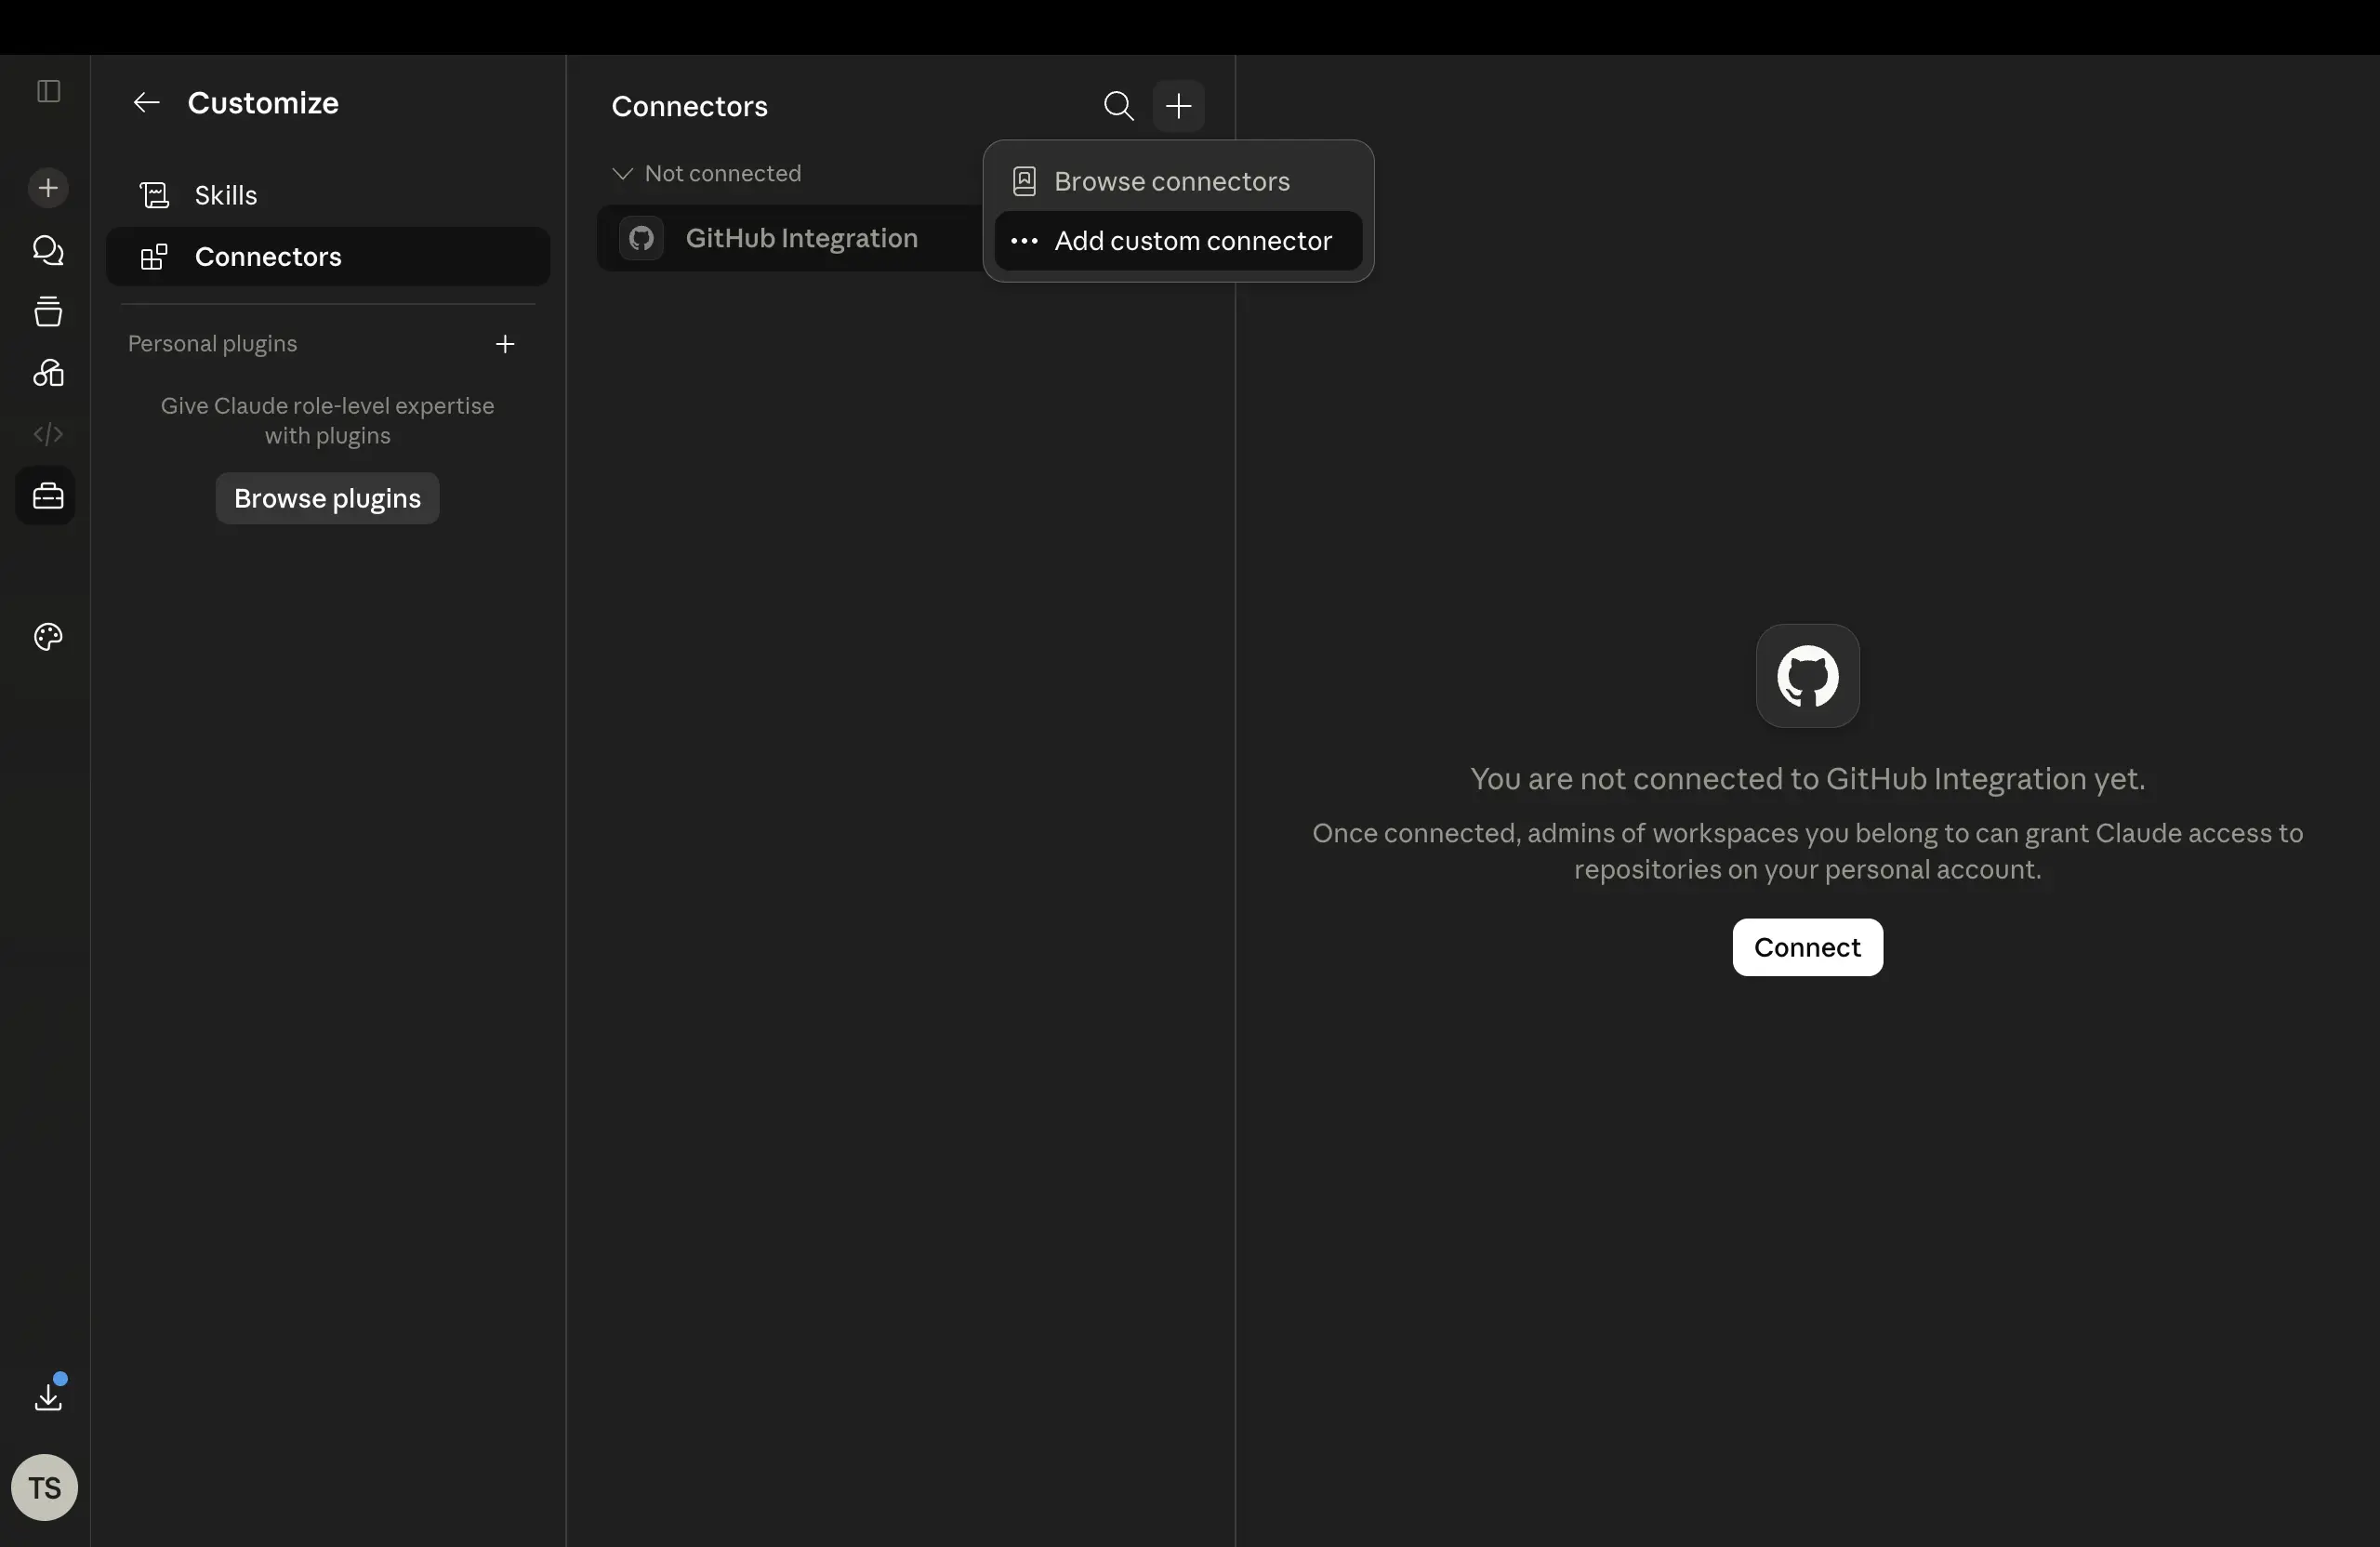2380x1547 pixels.
Task: Click 'You are not connected to GitHub Integration yet.'
Action: point(1808,778)
